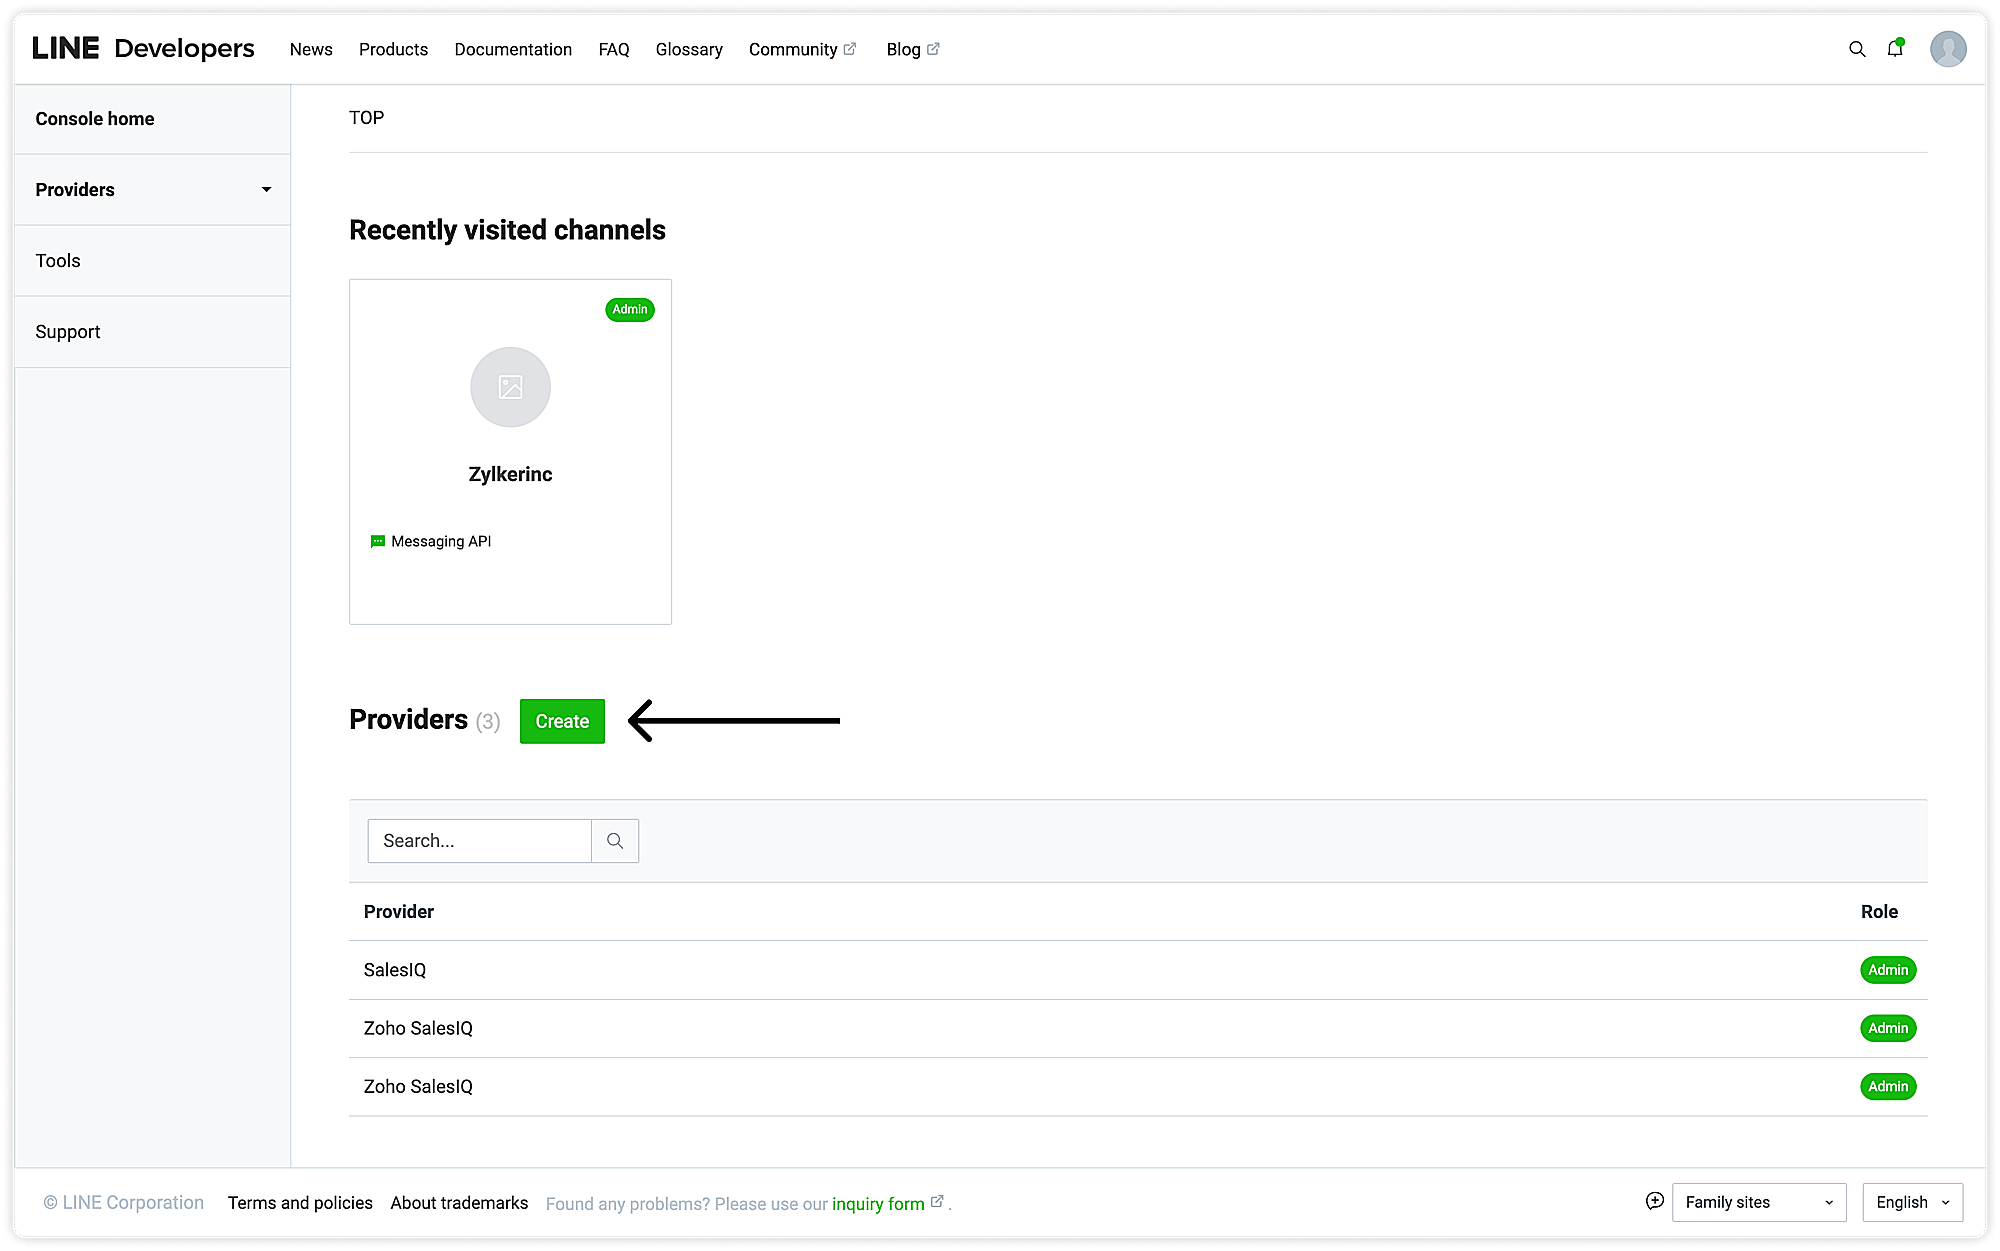2000x1251 pixels.
Task: Click the green Create provider button
Action: (x=562, y=721)
